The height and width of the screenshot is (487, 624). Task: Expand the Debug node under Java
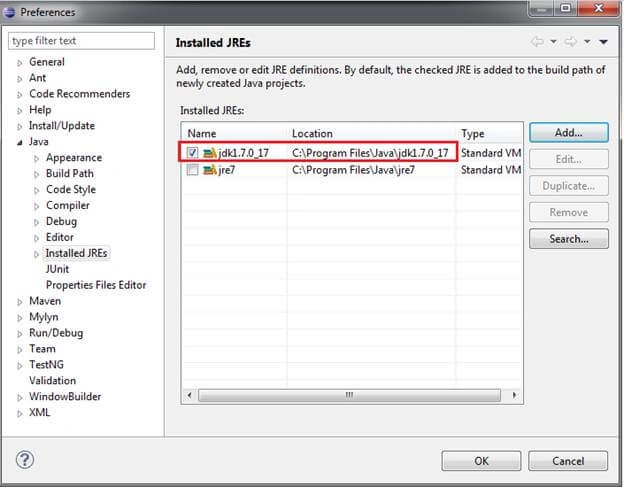36,222
